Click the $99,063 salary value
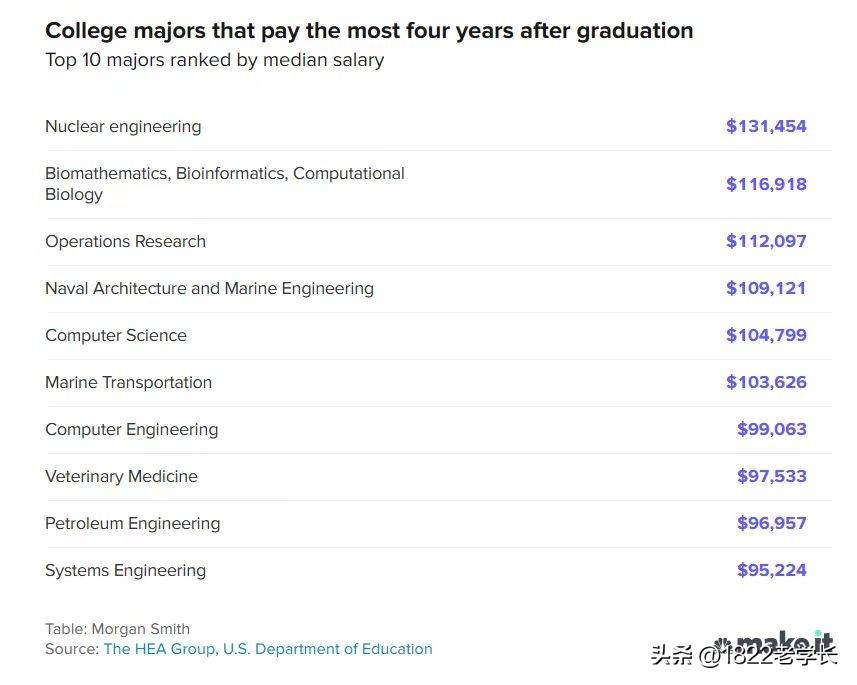857x685 pixels. (771, 429)
